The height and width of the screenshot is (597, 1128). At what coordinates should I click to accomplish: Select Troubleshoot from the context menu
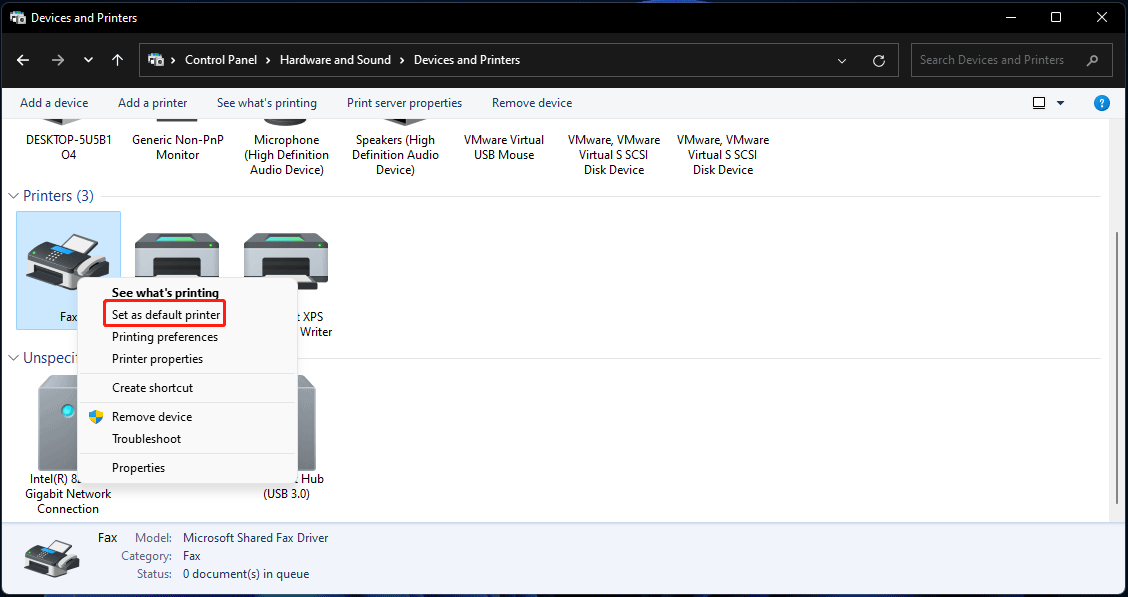point(146,438)
